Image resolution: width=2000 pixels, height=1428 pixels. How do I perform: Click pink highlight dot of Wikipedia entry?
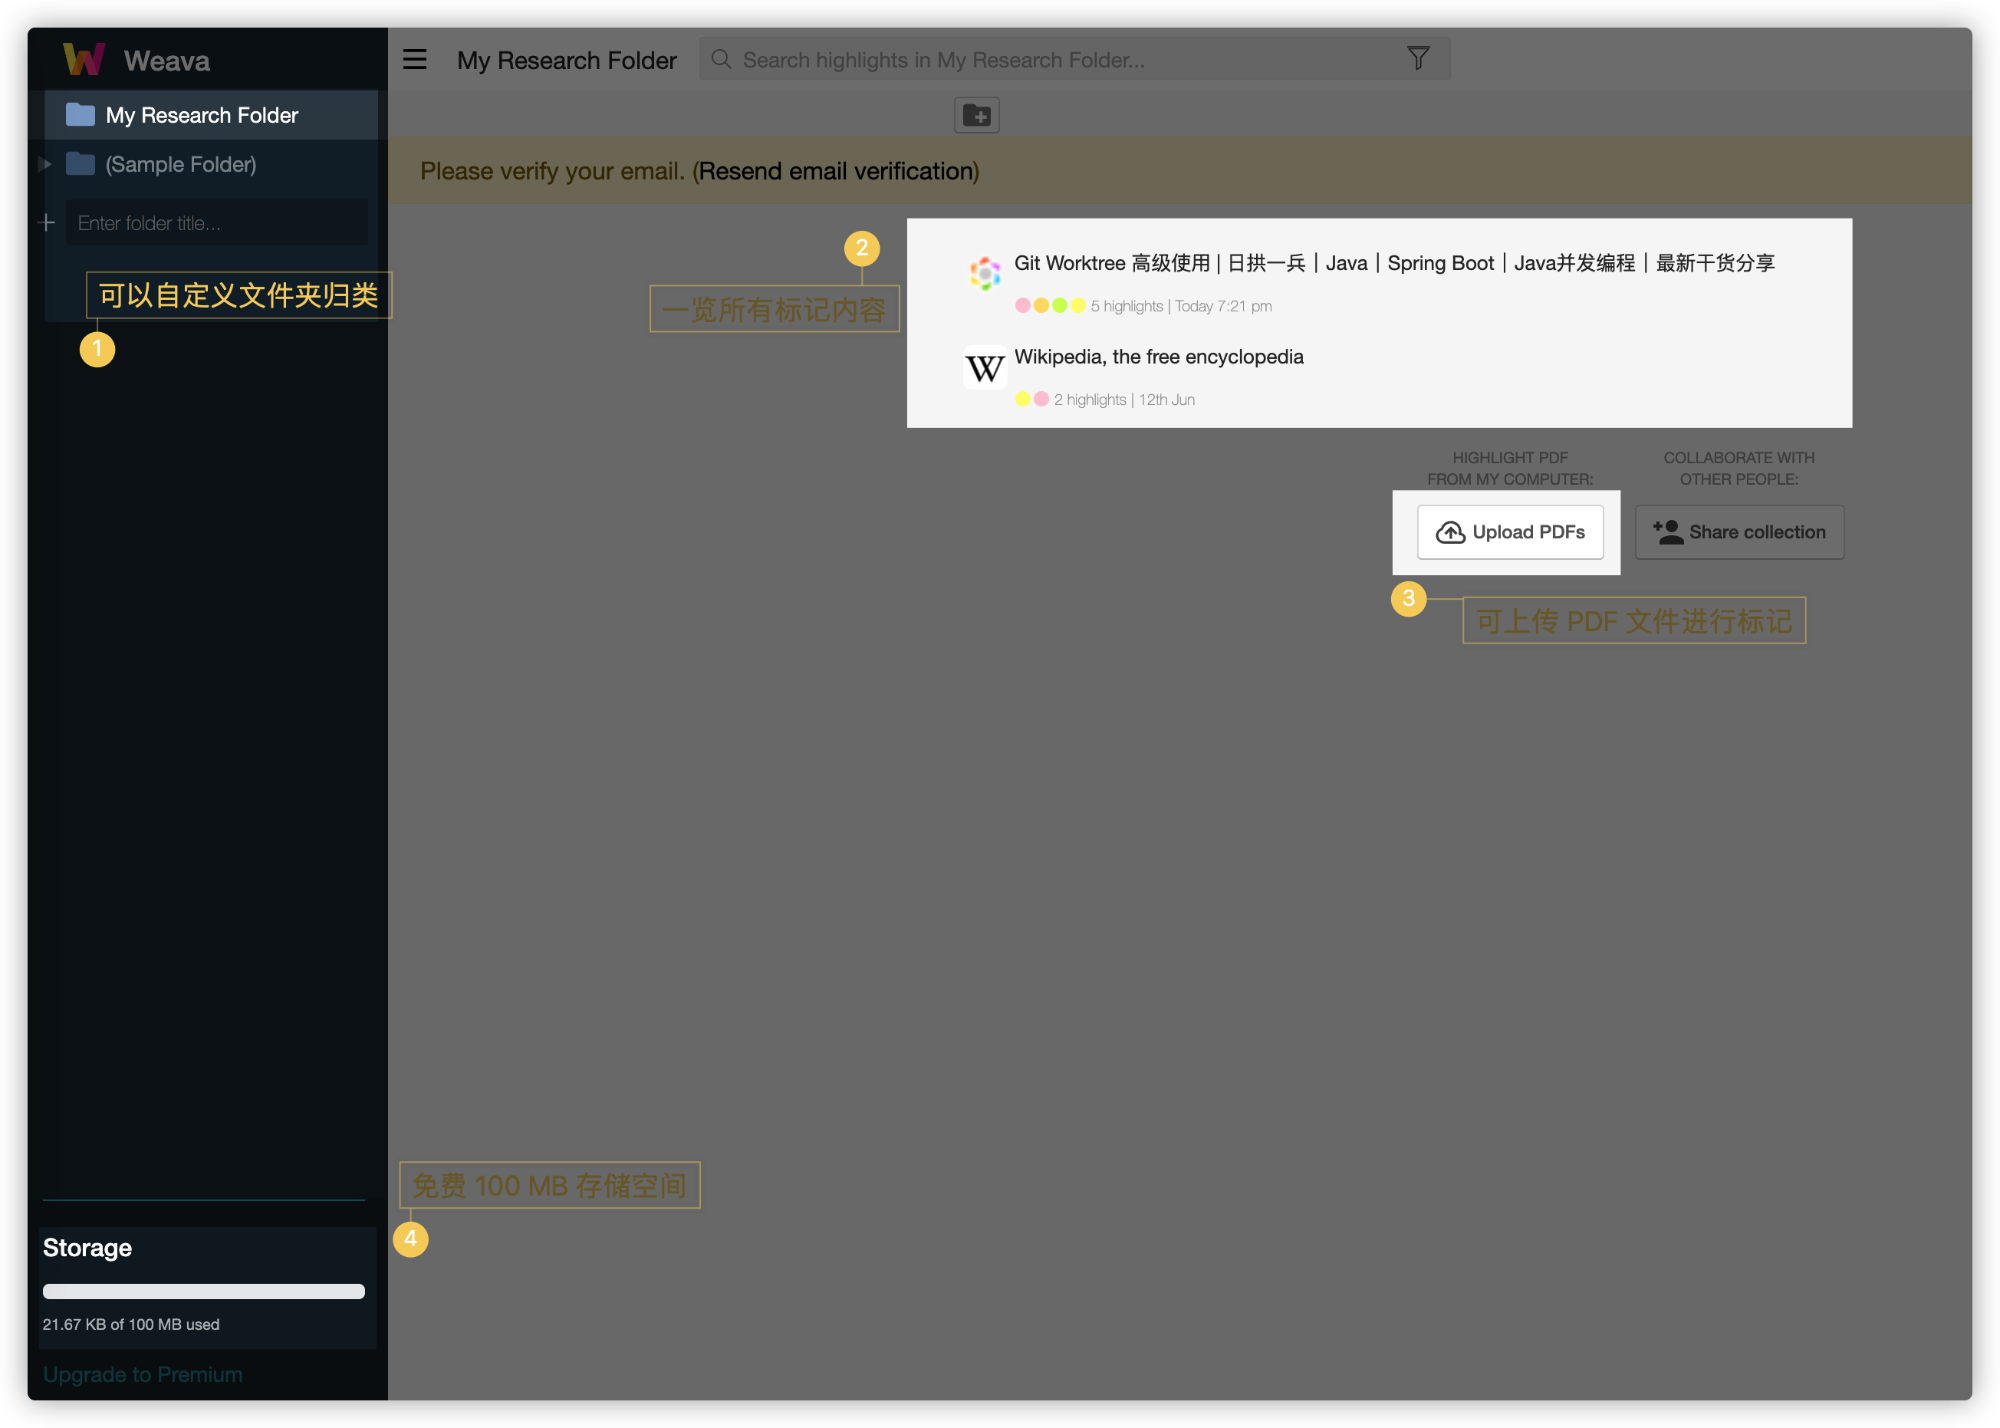[1041, 399]
